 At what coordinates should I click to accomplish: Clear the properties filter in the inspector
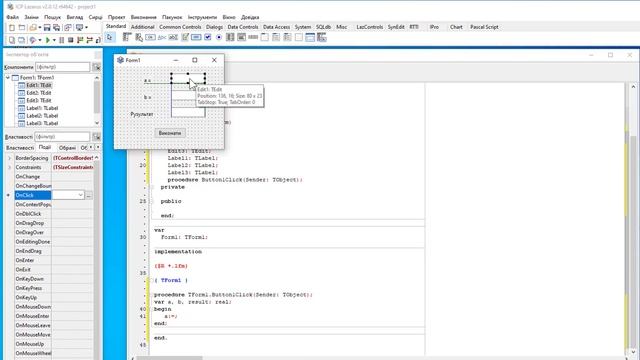coord(97,137)
